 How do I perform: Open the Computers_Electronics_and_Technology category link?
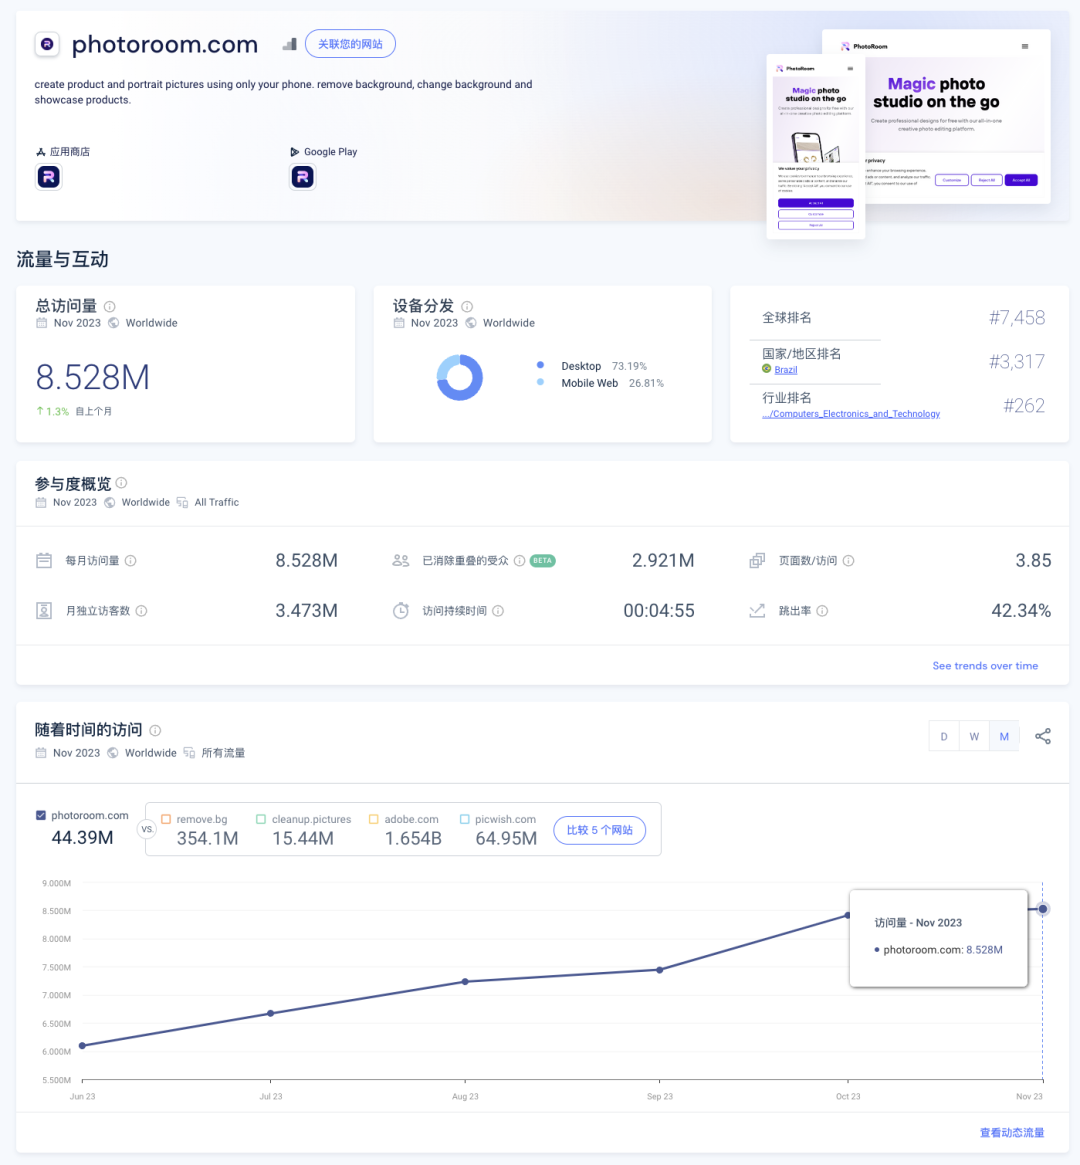click(851, 414)
